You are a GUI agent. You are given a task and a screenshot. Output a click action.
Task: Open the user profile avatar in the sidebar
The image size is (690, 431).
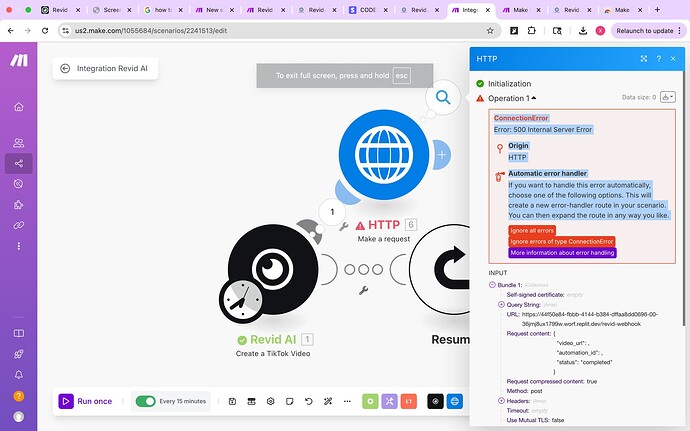[18, 416]
